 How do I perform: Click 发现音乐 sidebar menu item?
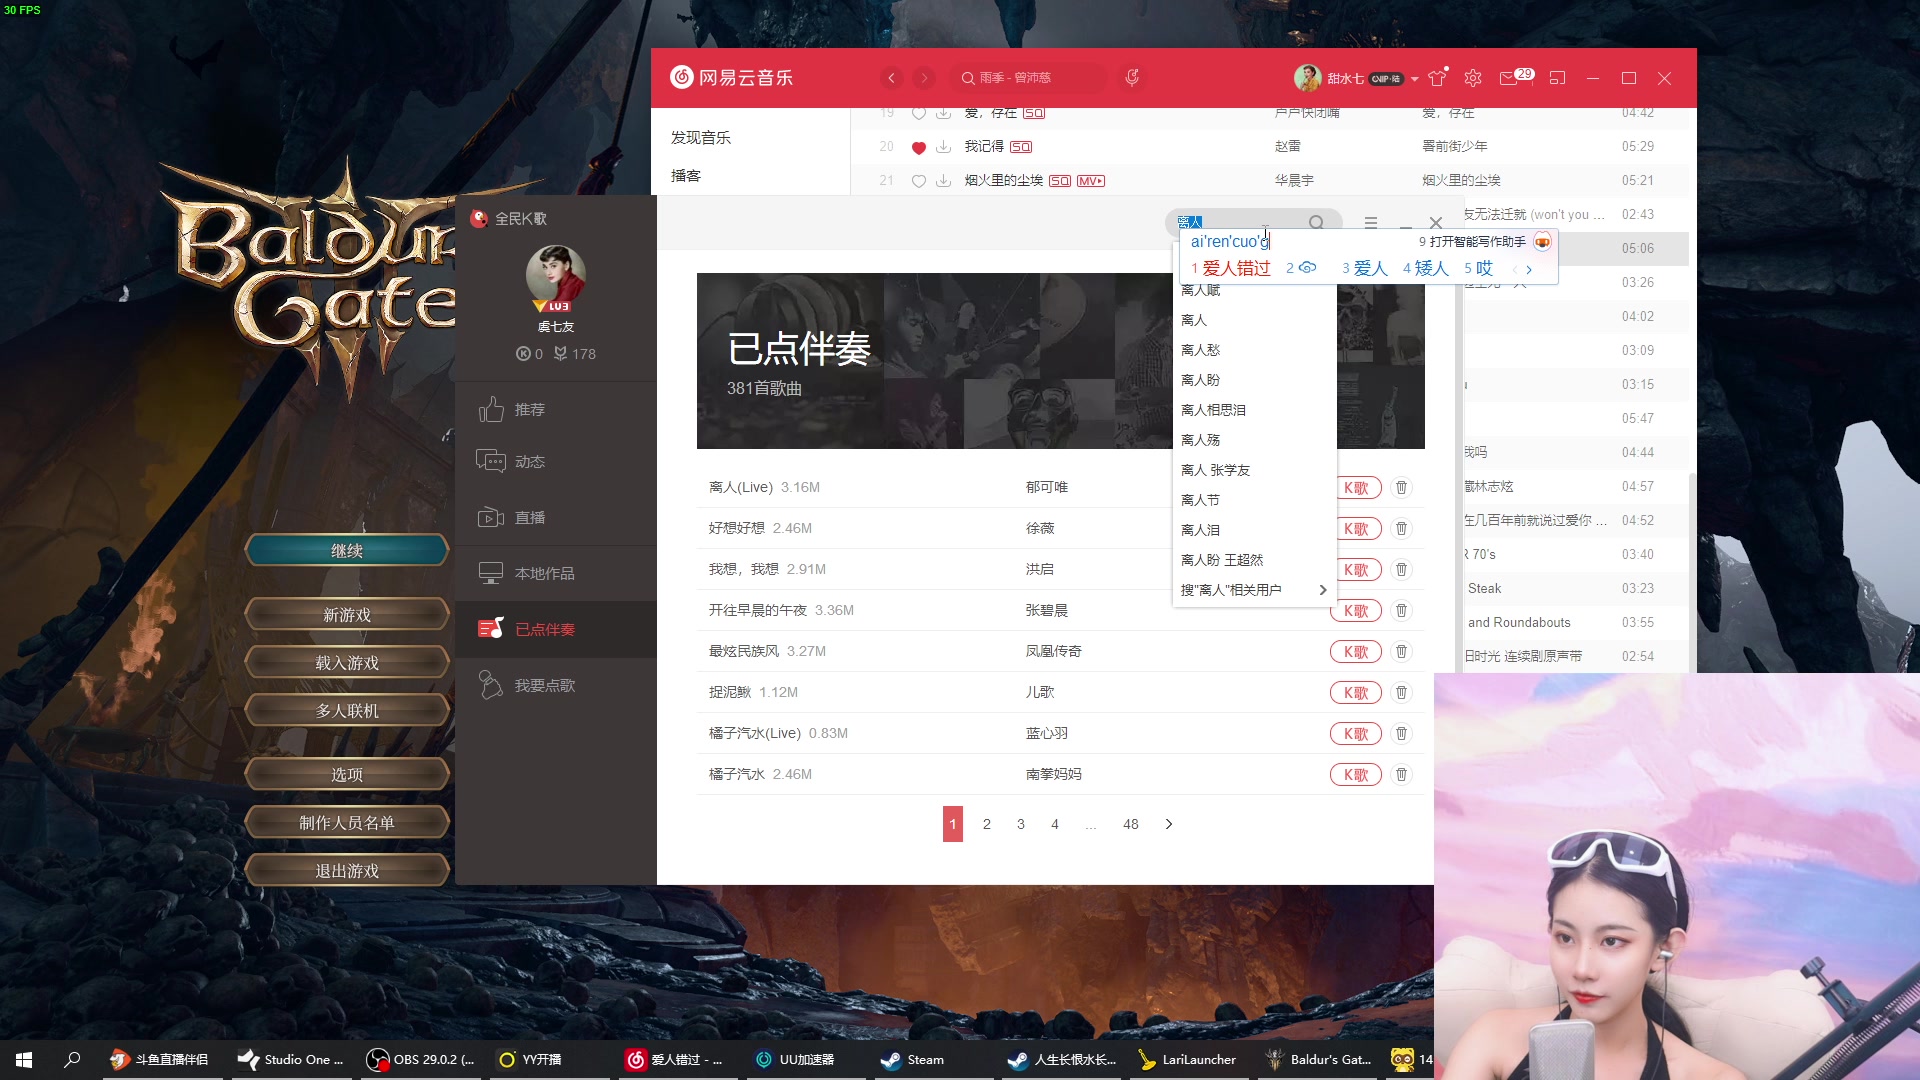click(700, 136)
